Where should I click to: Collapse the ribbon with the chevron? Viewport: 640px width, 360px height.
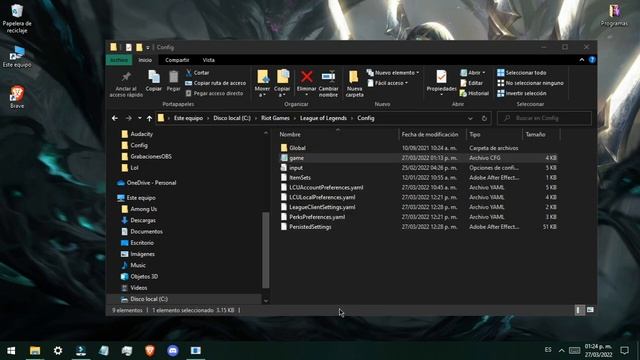[582, 60]
